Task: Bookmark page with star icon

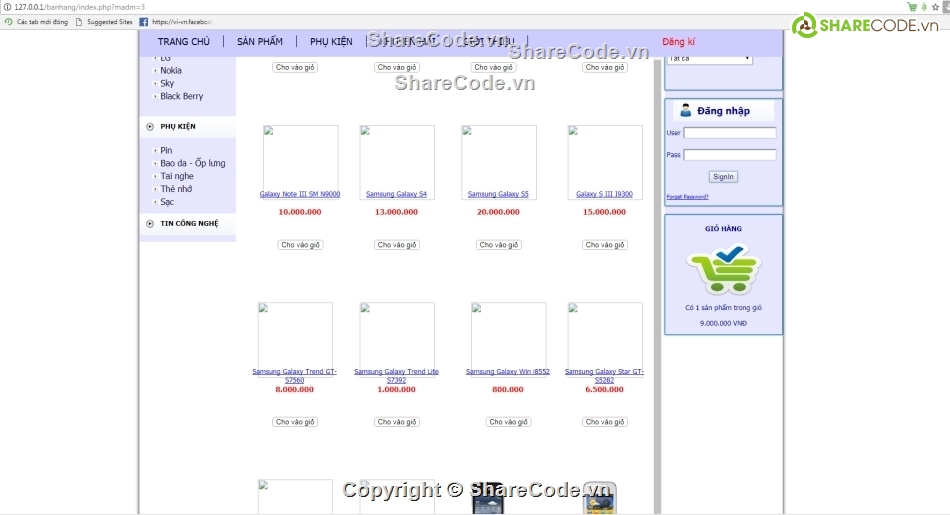Action: (x=935, y=7)
